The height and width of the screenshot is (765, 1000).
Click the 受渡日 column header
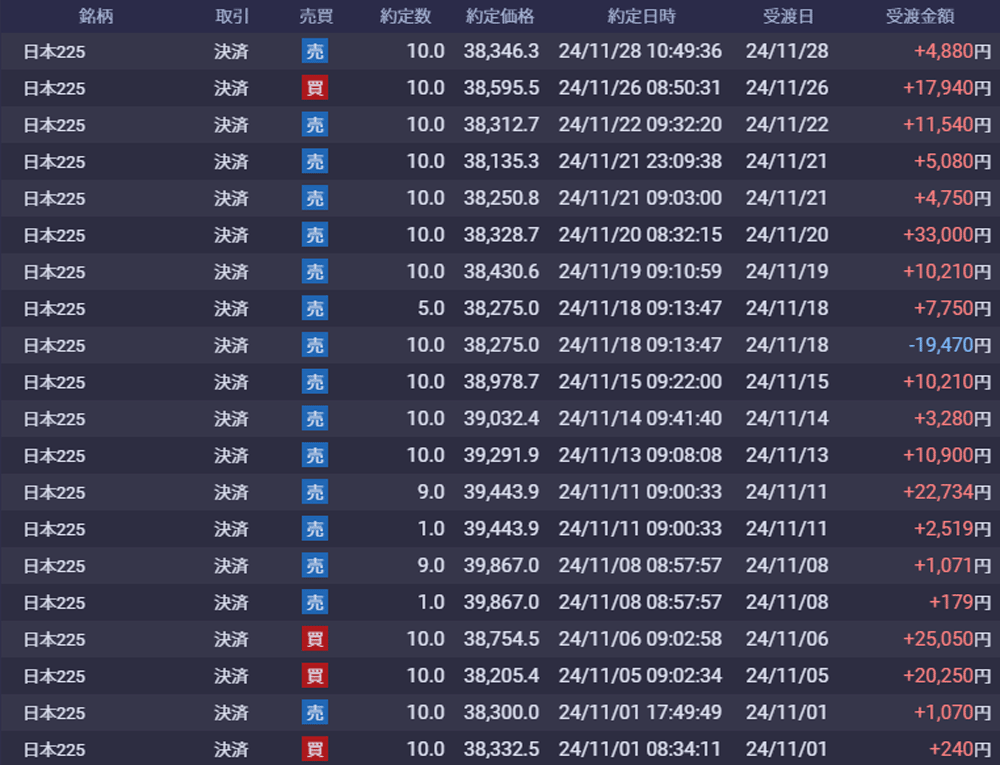tap(788, 16)
